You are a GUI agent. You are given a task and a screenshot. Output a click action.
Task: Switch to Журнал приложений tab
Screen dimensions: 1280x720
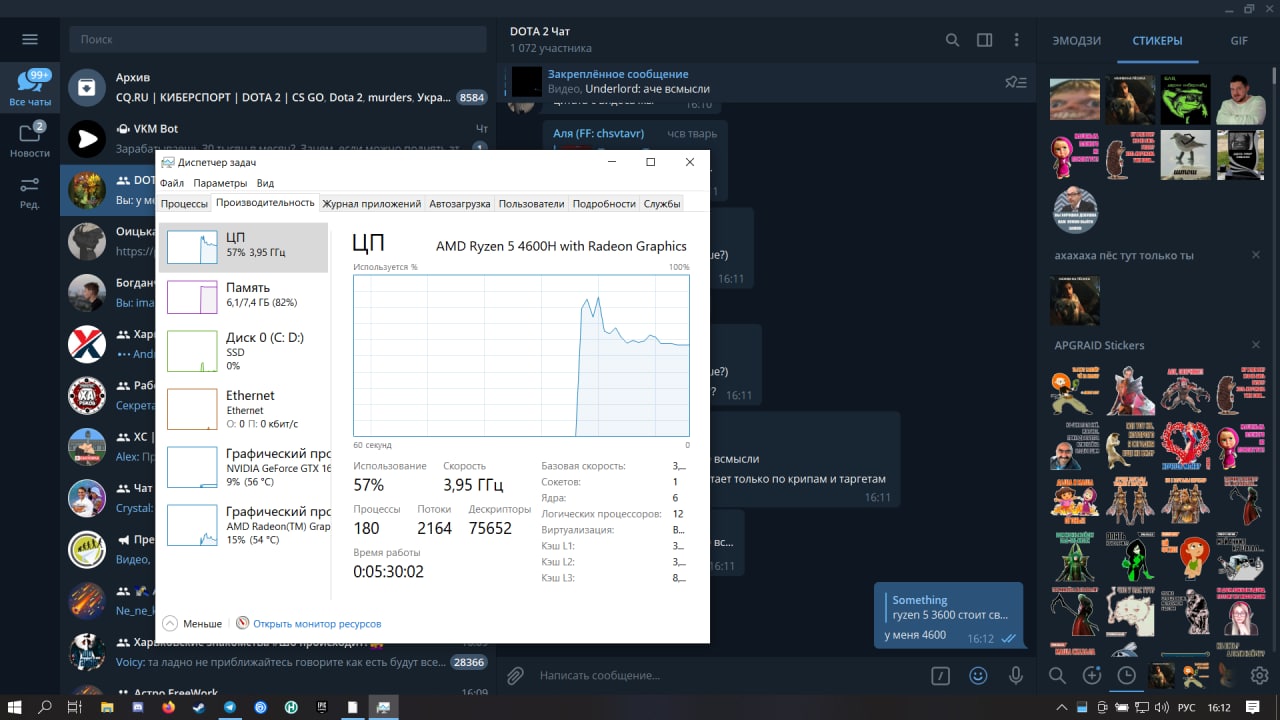click(371, 204)
